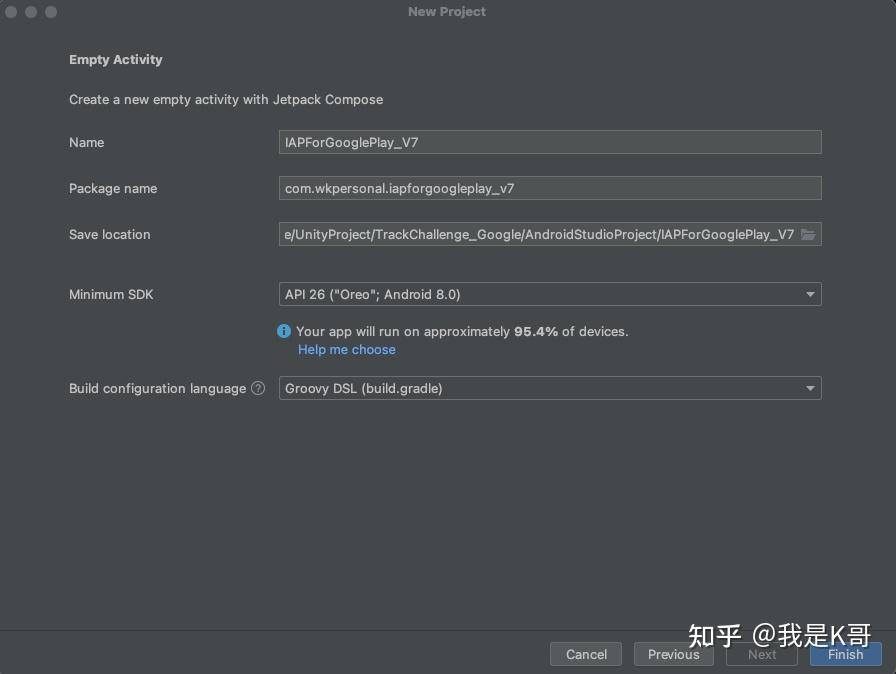Go back with the Previous button
The height and width of the screenshot is (674, 896).
pos(673,654)
